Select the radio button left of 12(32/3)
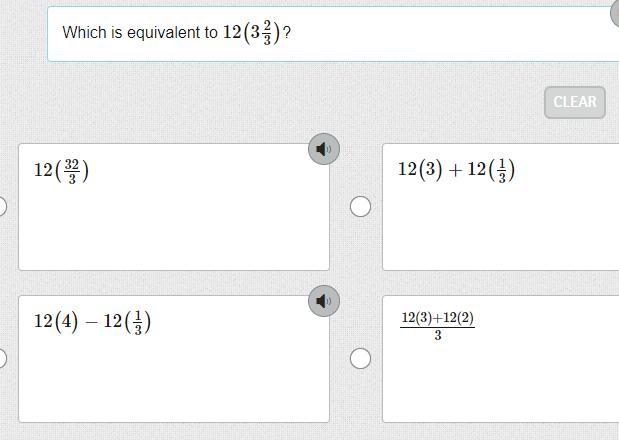 point(2,206)
